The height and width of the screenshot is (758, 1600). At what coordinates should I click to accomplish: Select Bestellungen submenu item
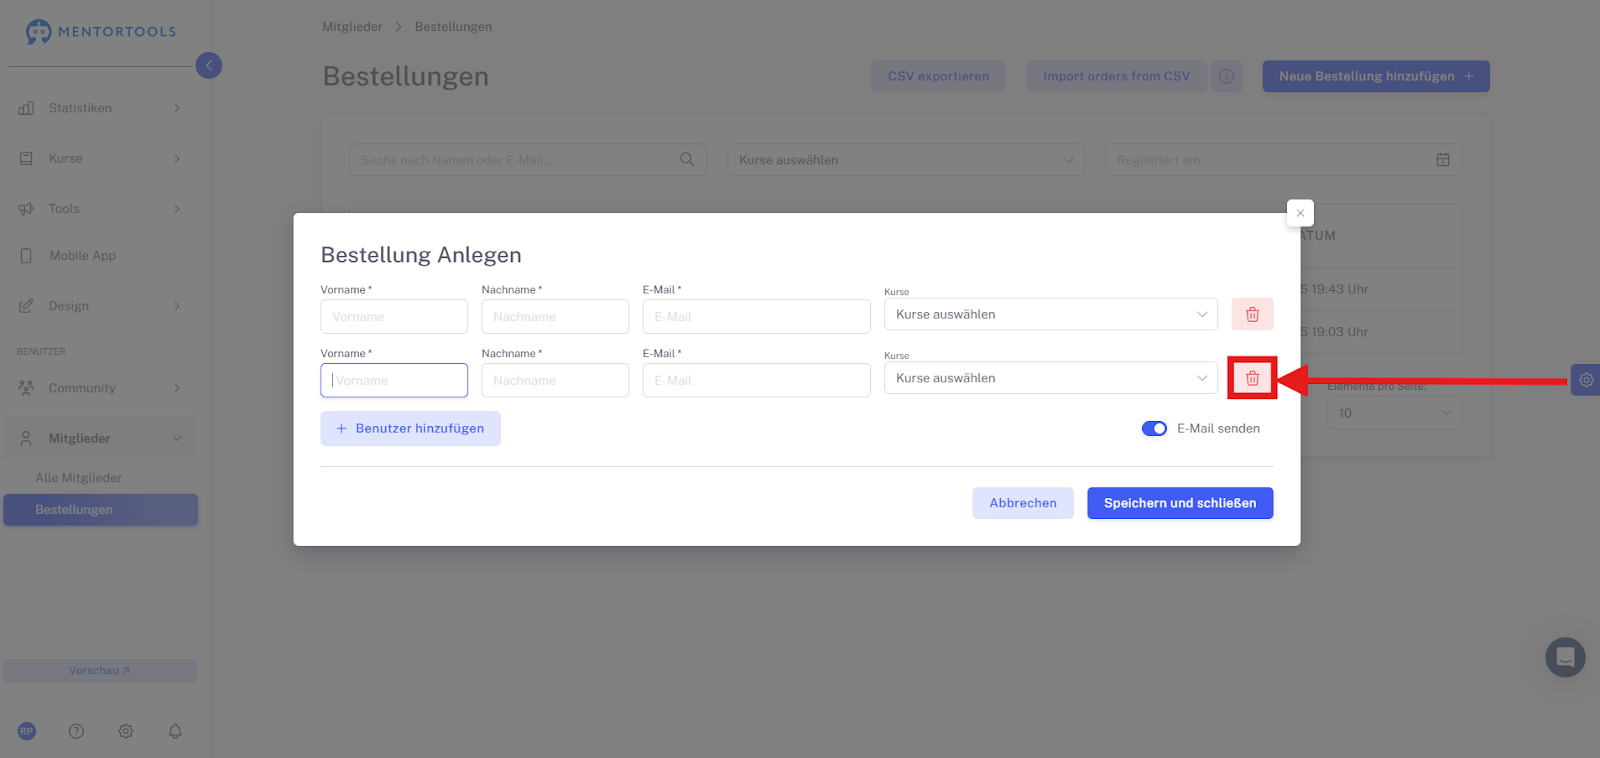pyautogui.click(x=100, y=510)
